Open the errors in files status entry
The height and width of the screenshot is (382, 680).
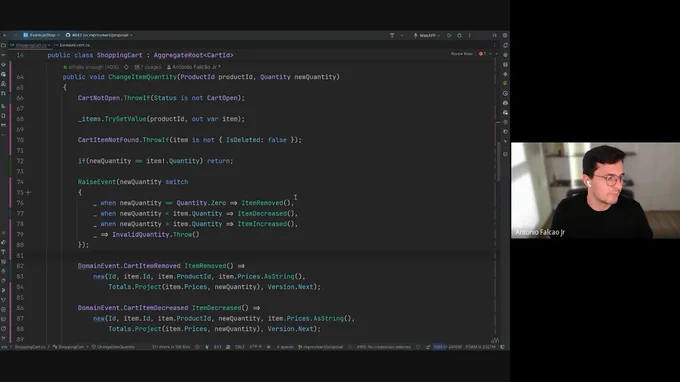[x=171, y=347]
